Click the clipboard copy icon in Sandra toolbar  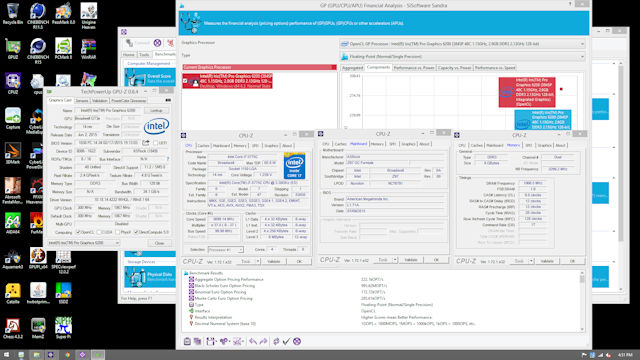point(187,341)
